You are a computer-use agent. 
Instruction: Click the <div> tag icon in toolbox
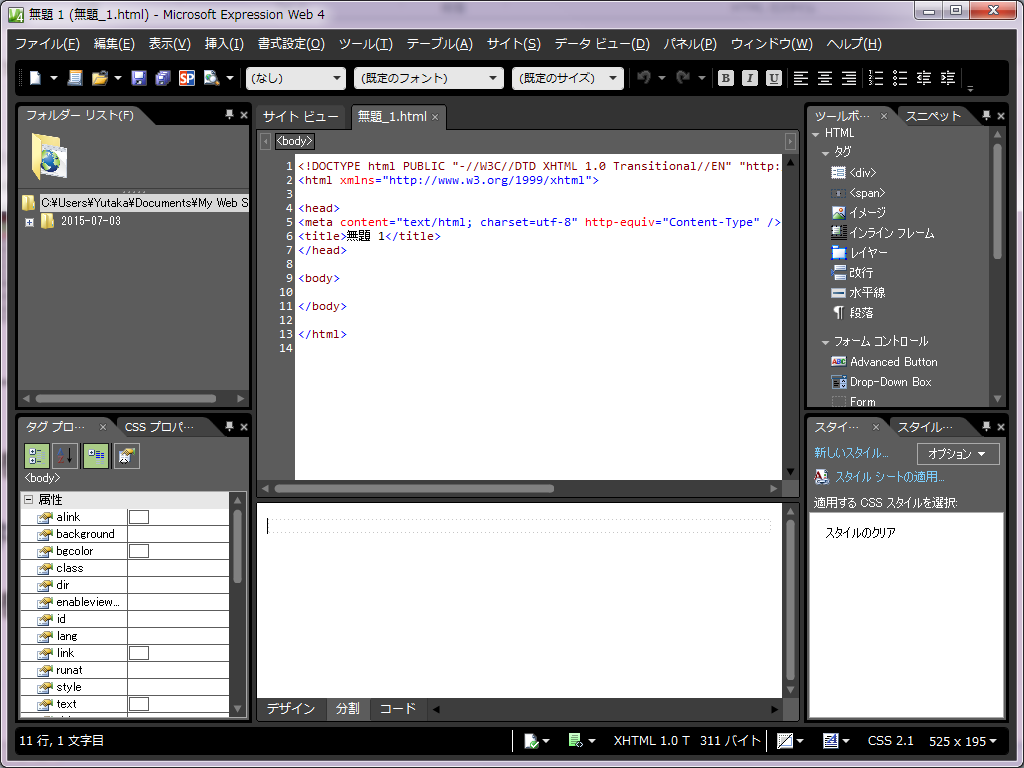[839, 172]
